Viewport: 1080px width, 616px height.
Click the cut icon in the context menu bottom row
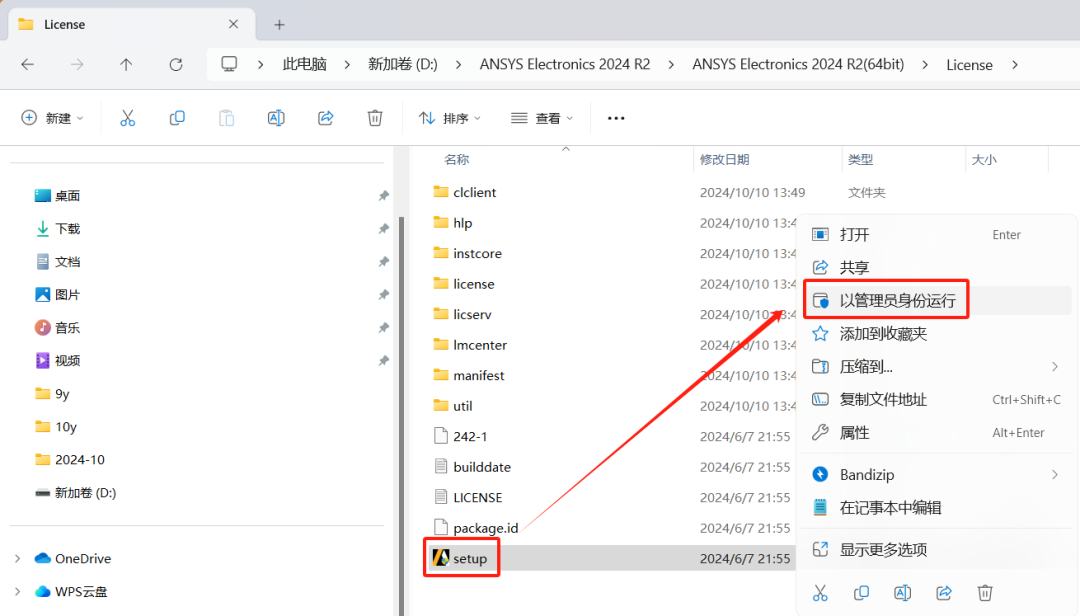tap(820, 593)
